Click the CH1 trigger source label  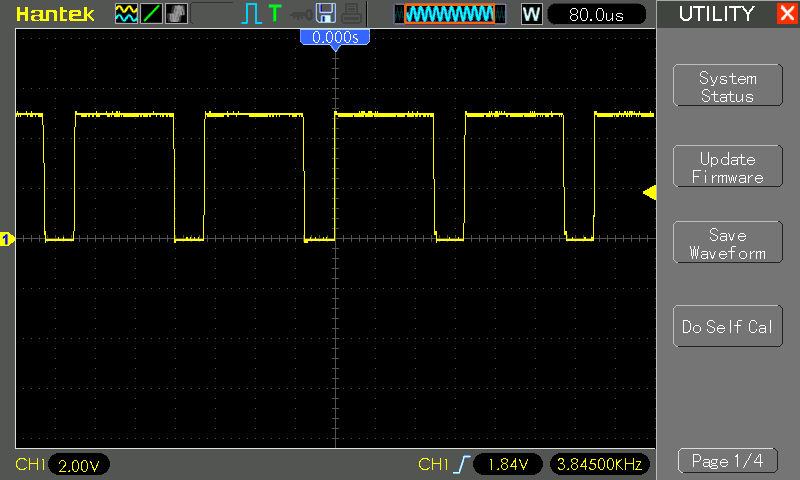point(433,464)
